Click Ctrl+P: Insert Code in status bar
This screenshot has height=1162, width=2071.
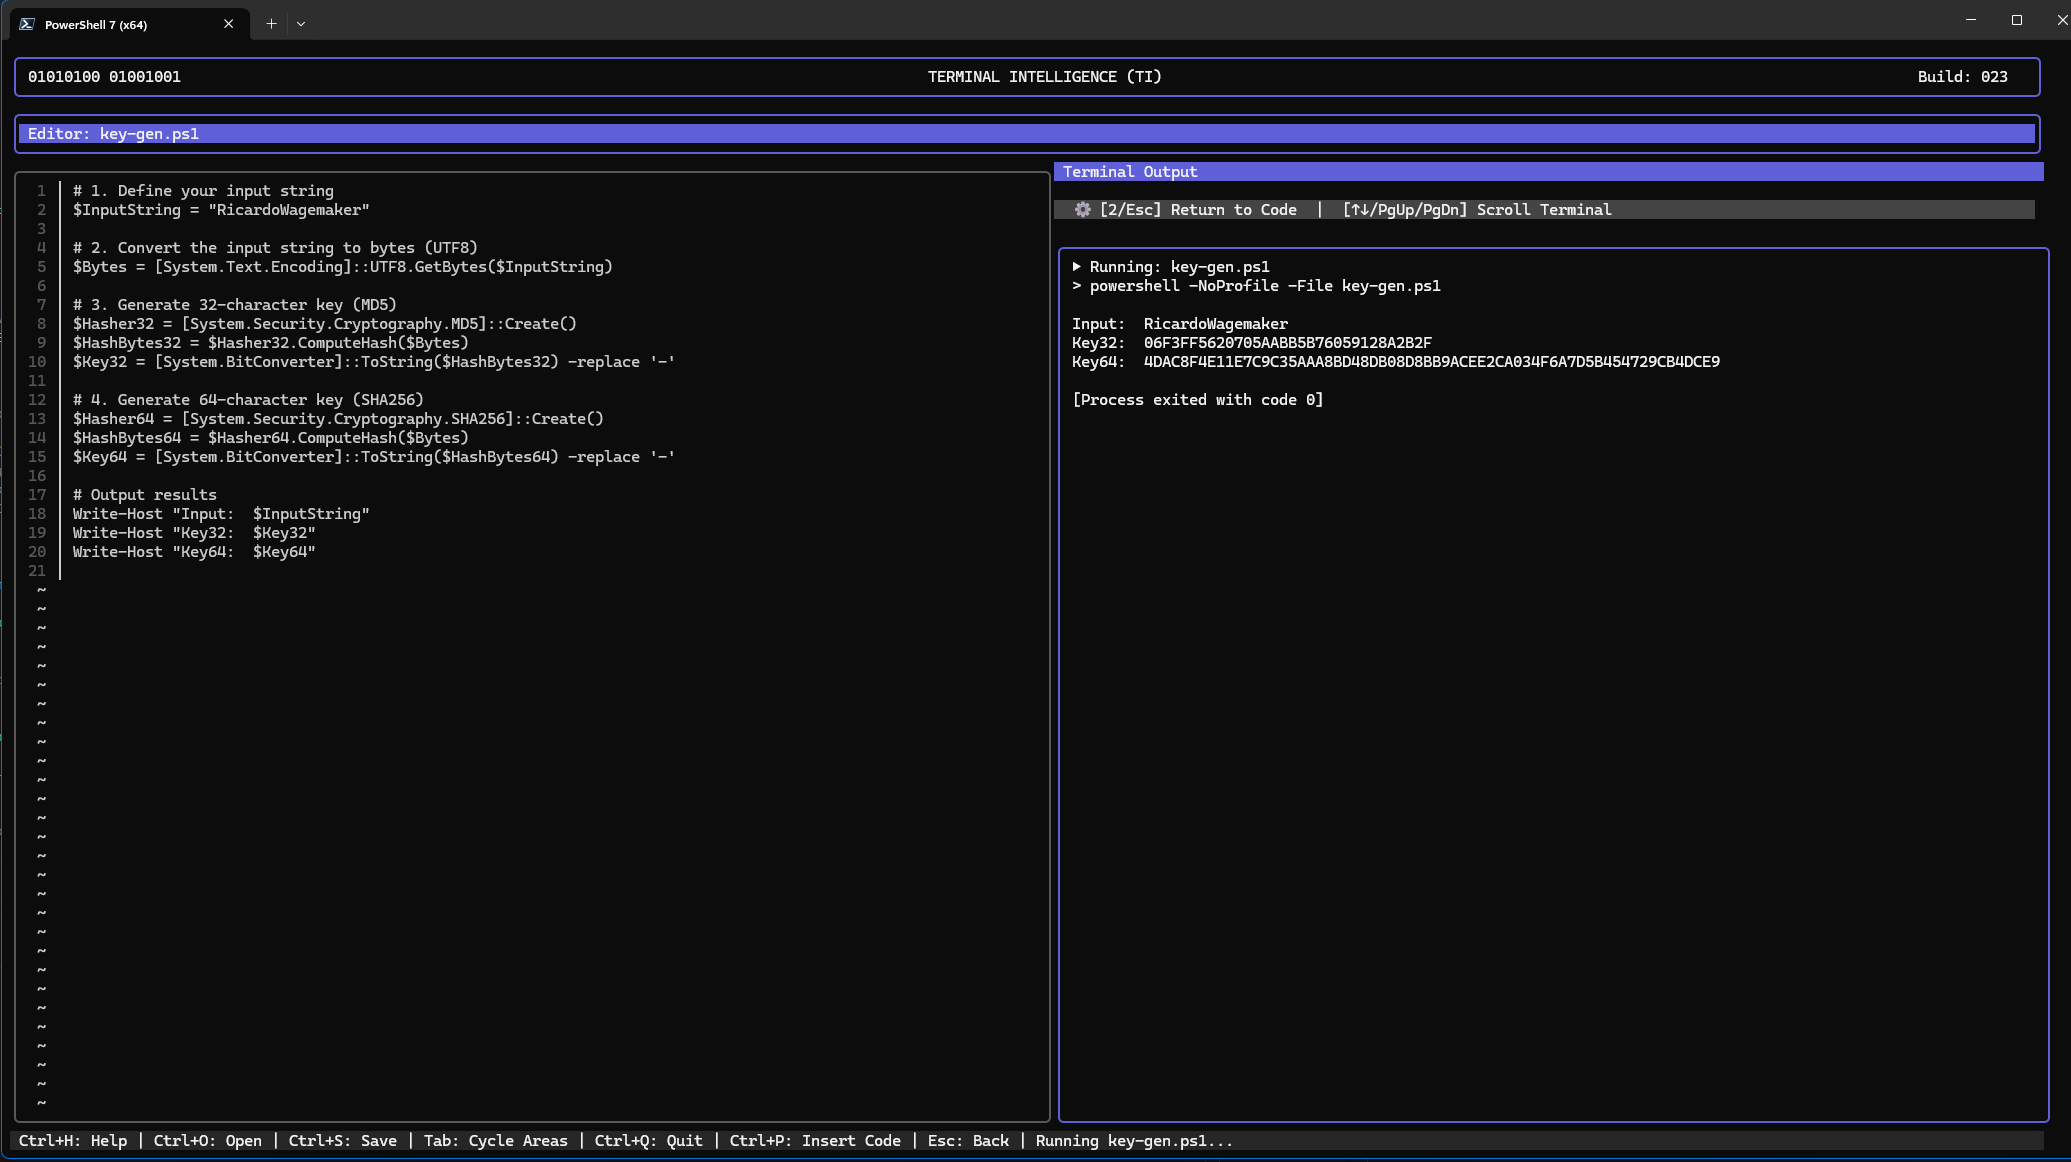click(x=815, y=1140)
